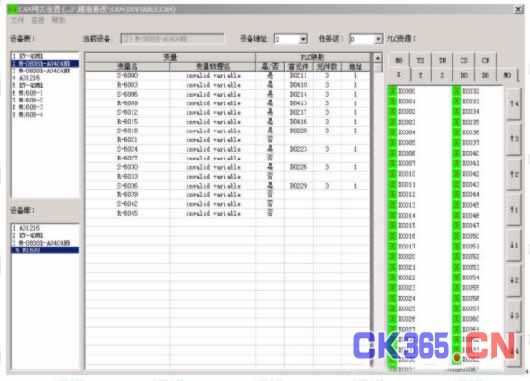Click the green marker next to D0010
This screenshot has width=530, height=381.
coord(392,174)
